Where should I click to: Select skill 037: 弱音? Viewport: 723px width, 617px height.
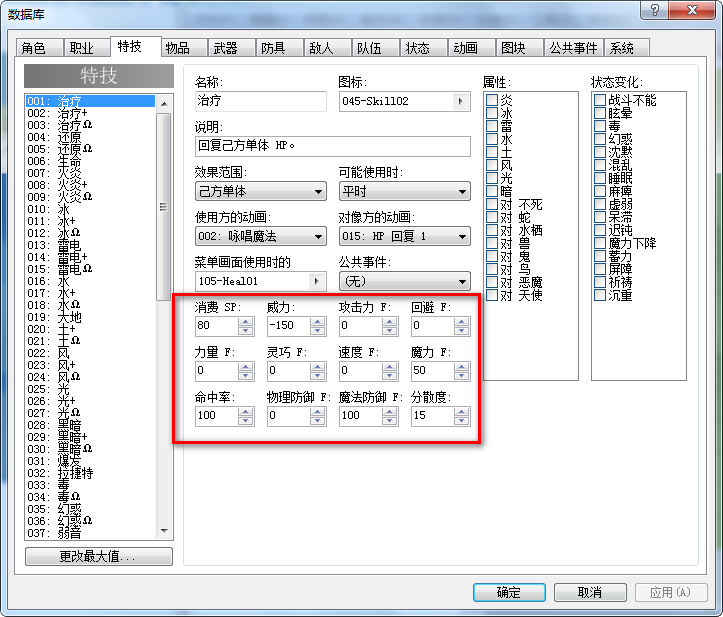90,533
